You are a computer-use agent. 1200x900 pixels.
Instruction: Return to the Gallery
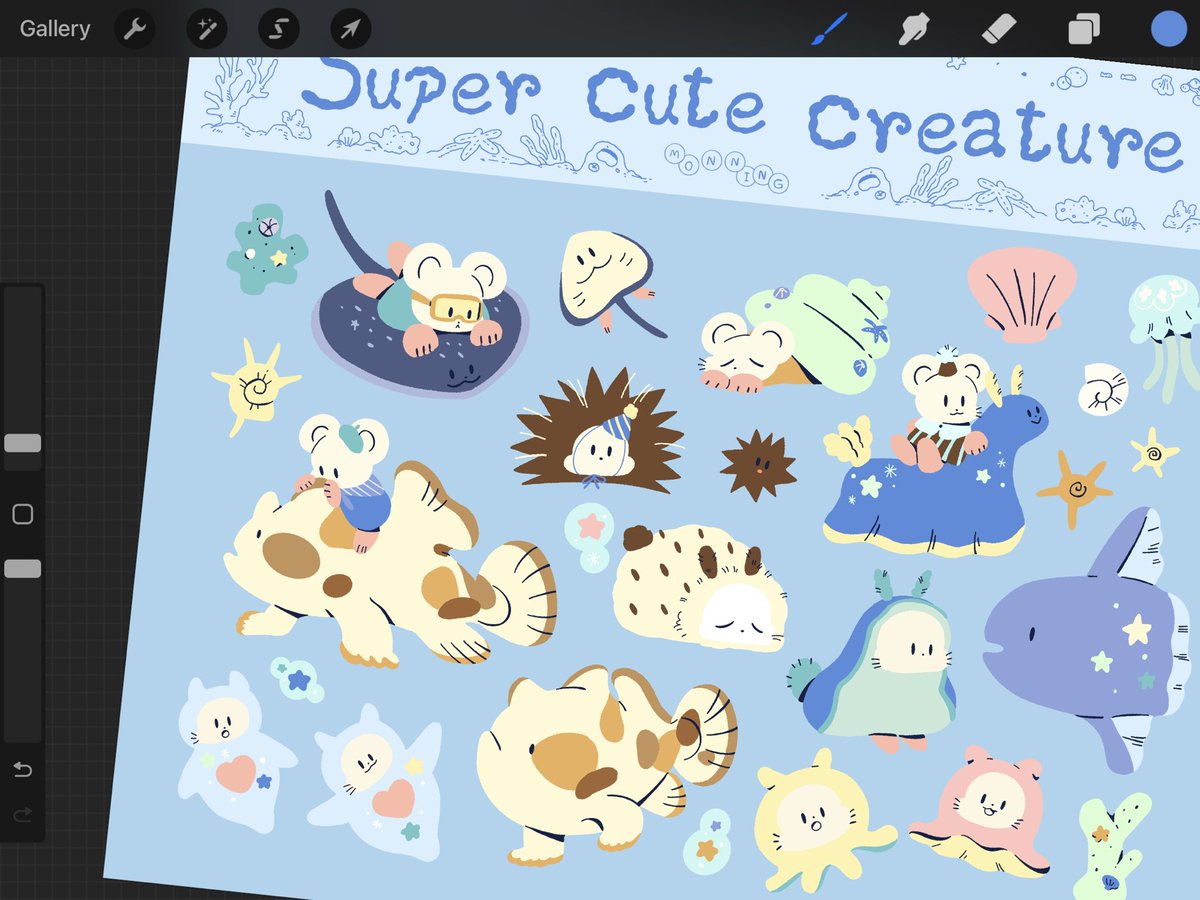[x=55, y=29]
